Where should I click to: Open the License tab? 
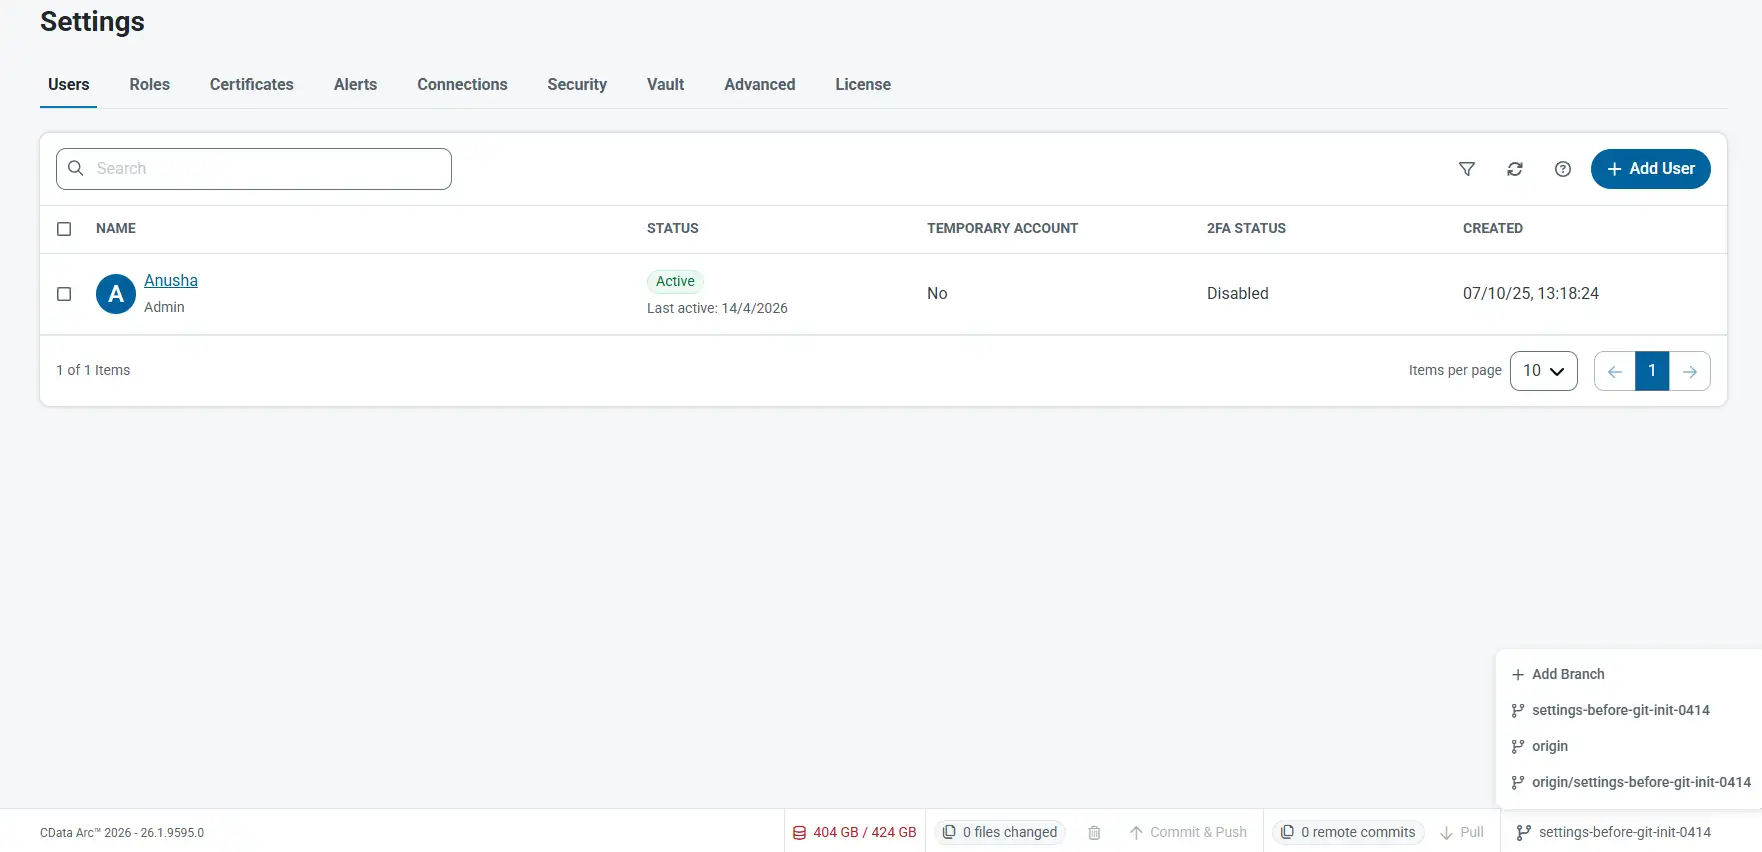click(x=863, y=85)
